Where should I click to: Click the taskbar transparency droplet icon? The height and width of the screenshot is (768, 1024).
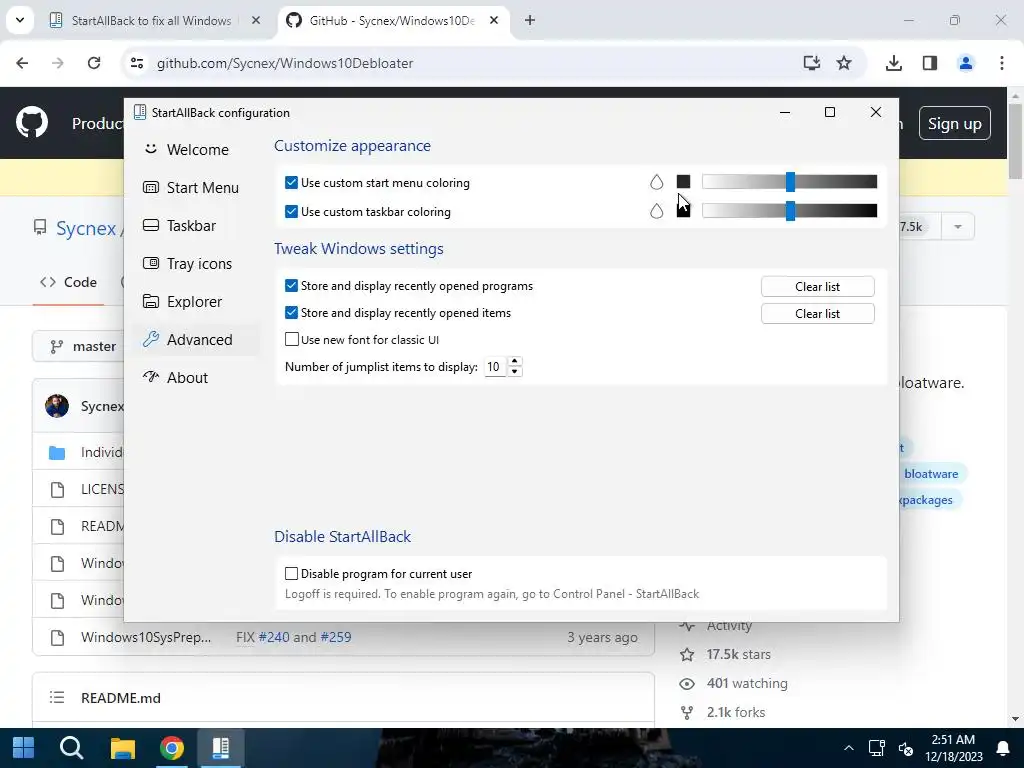pyautogui.click(x=656, y=210)
